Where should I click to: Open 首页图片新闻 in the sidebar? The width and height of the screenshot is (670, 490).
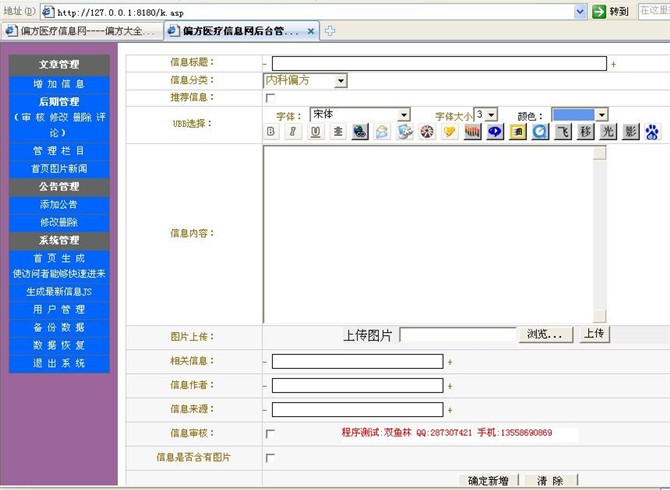click(x=59, y=169)
